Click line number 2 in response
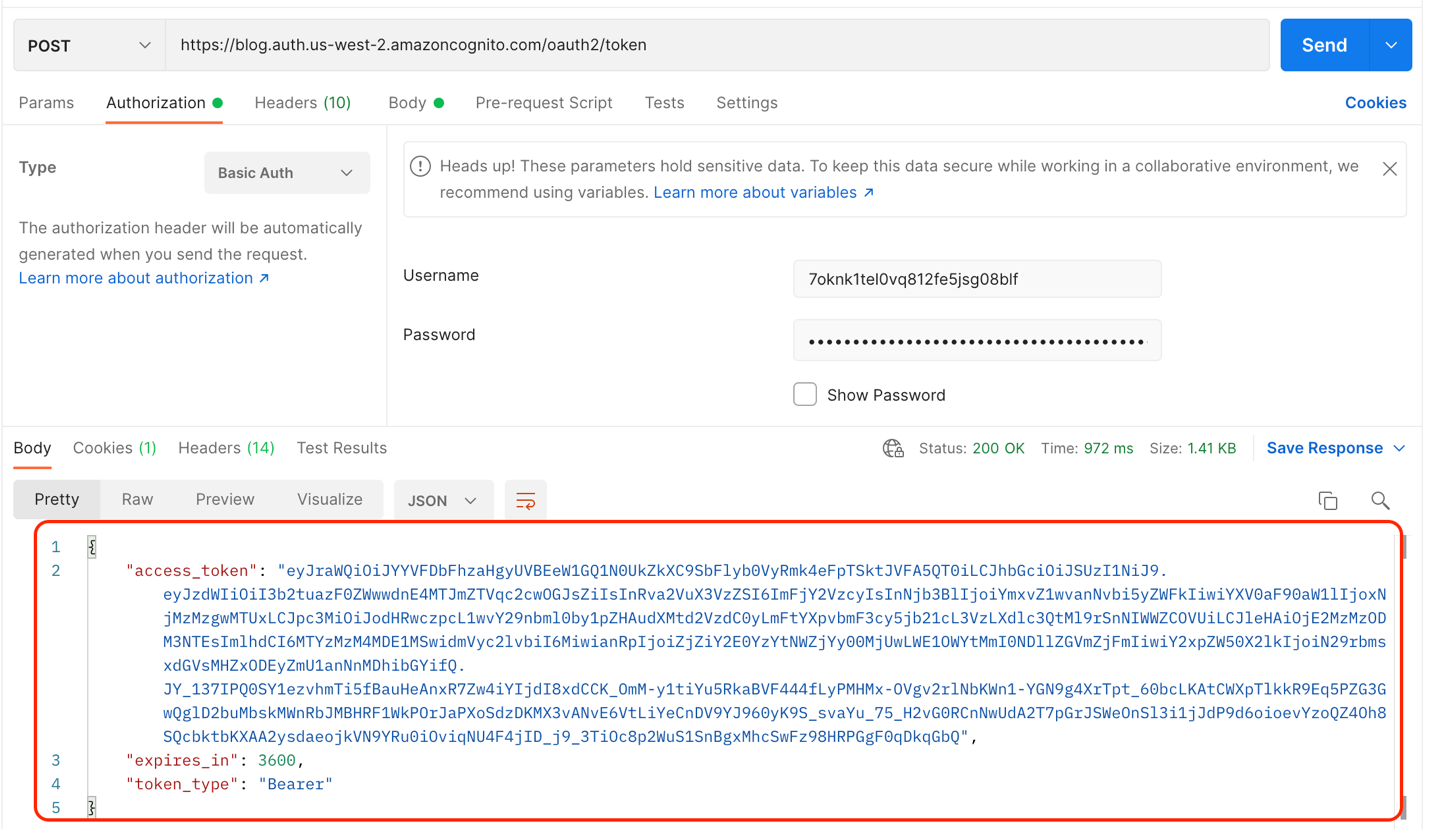The height and width of the screenshot is (829, 1431). pyautogui.click(x=56, y=571)
